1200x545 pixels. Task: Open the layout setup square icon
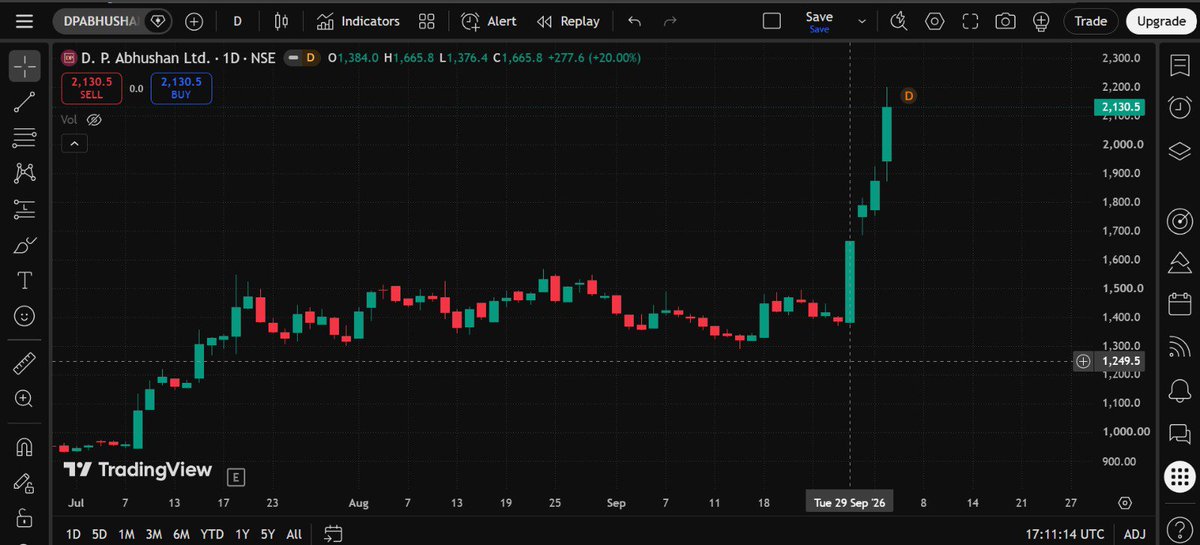[771, 21]
